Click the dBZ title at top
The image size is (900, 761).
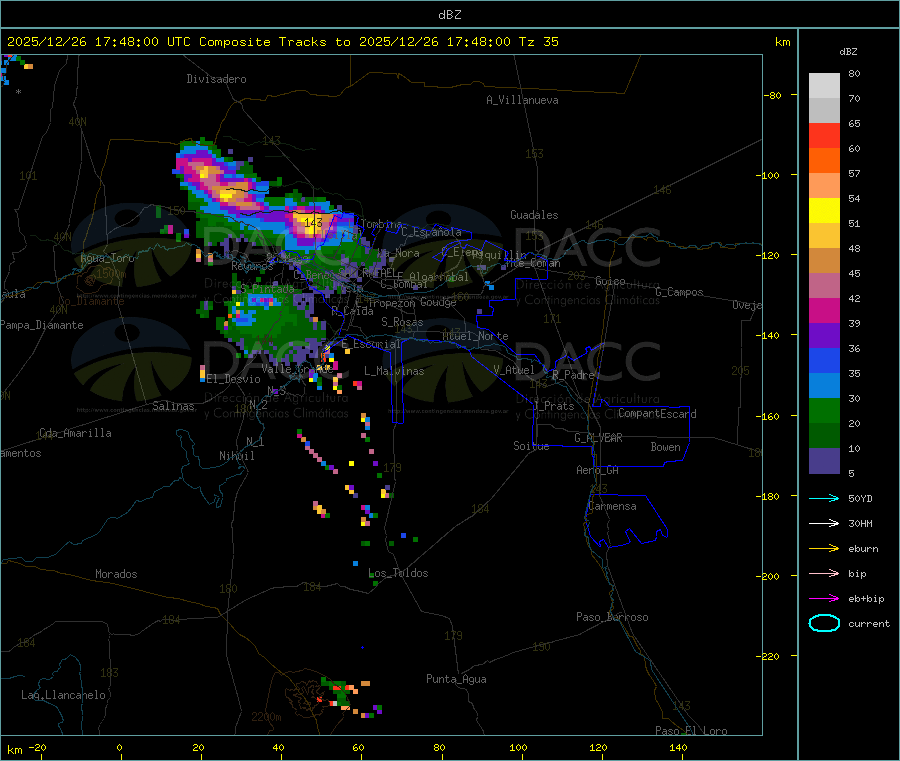tap(449, 15)
